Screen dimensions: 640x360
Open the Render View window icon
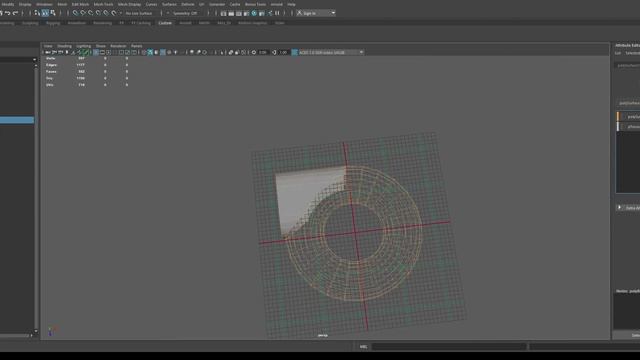point(223,13)
